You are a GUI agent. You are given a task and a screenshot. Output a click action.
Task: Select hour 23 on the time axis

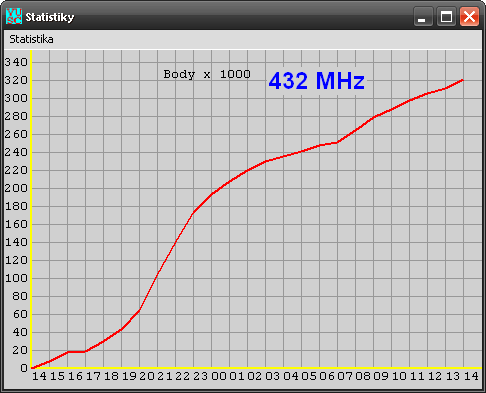click(x=201, y=376)
